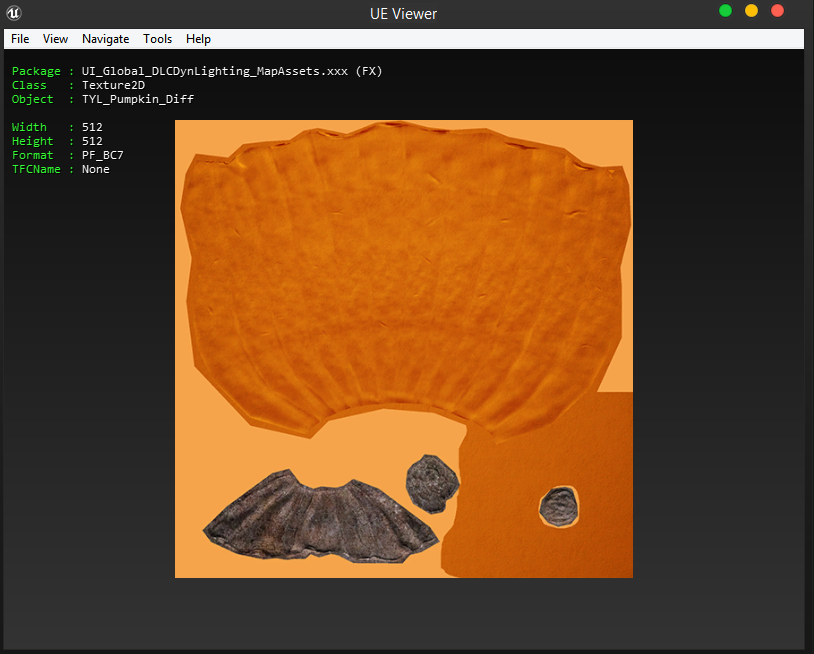Viewport: 814px width, 654px height.
Task: Open the Help menu
Action: coord(198,39)
